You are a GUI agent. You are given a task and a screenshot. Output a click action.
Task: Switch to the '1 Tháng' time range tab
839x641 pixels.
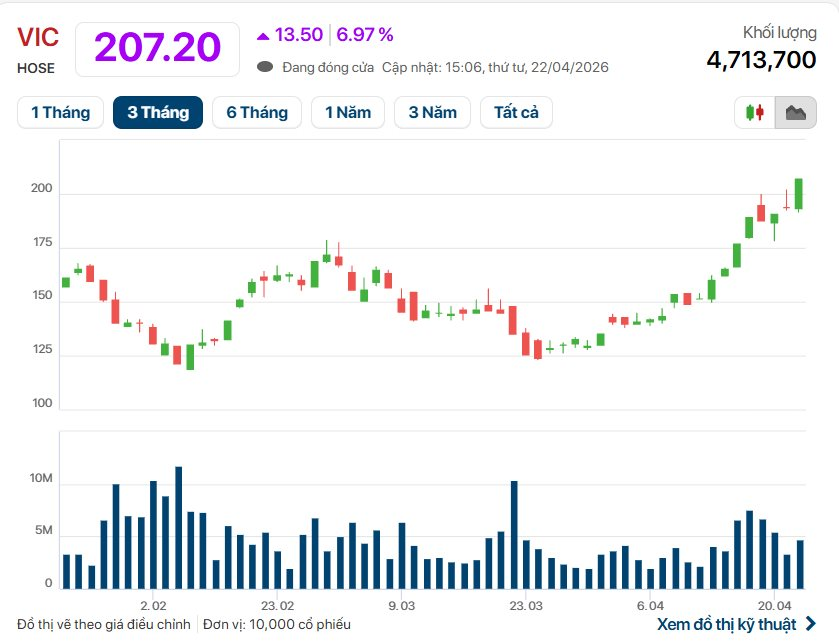tap(60, 112)
